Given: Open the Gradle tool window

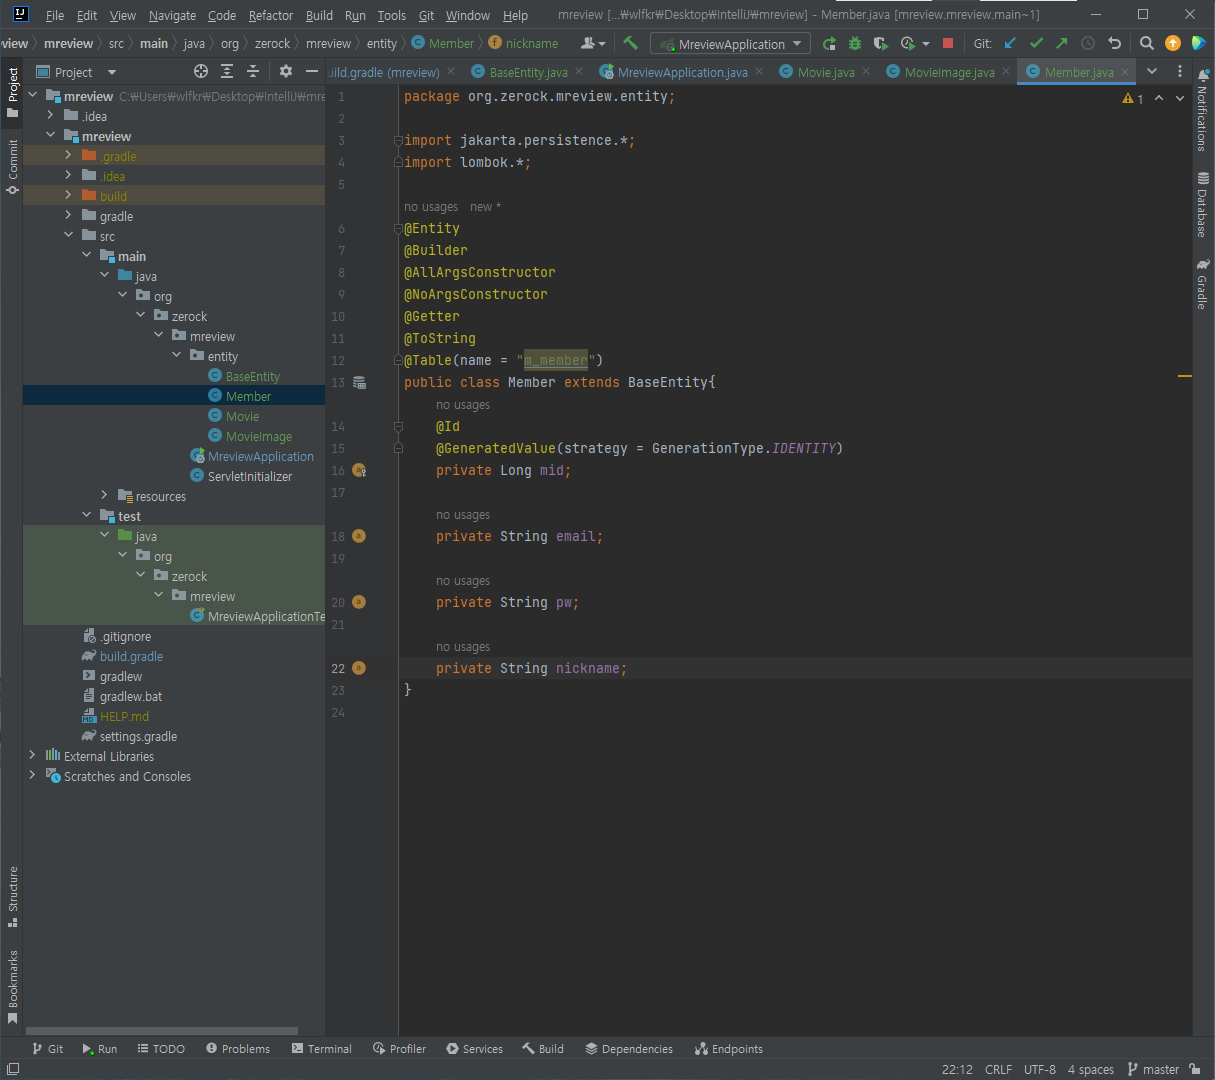Looking at the screenshot, I should (1202, 285).
